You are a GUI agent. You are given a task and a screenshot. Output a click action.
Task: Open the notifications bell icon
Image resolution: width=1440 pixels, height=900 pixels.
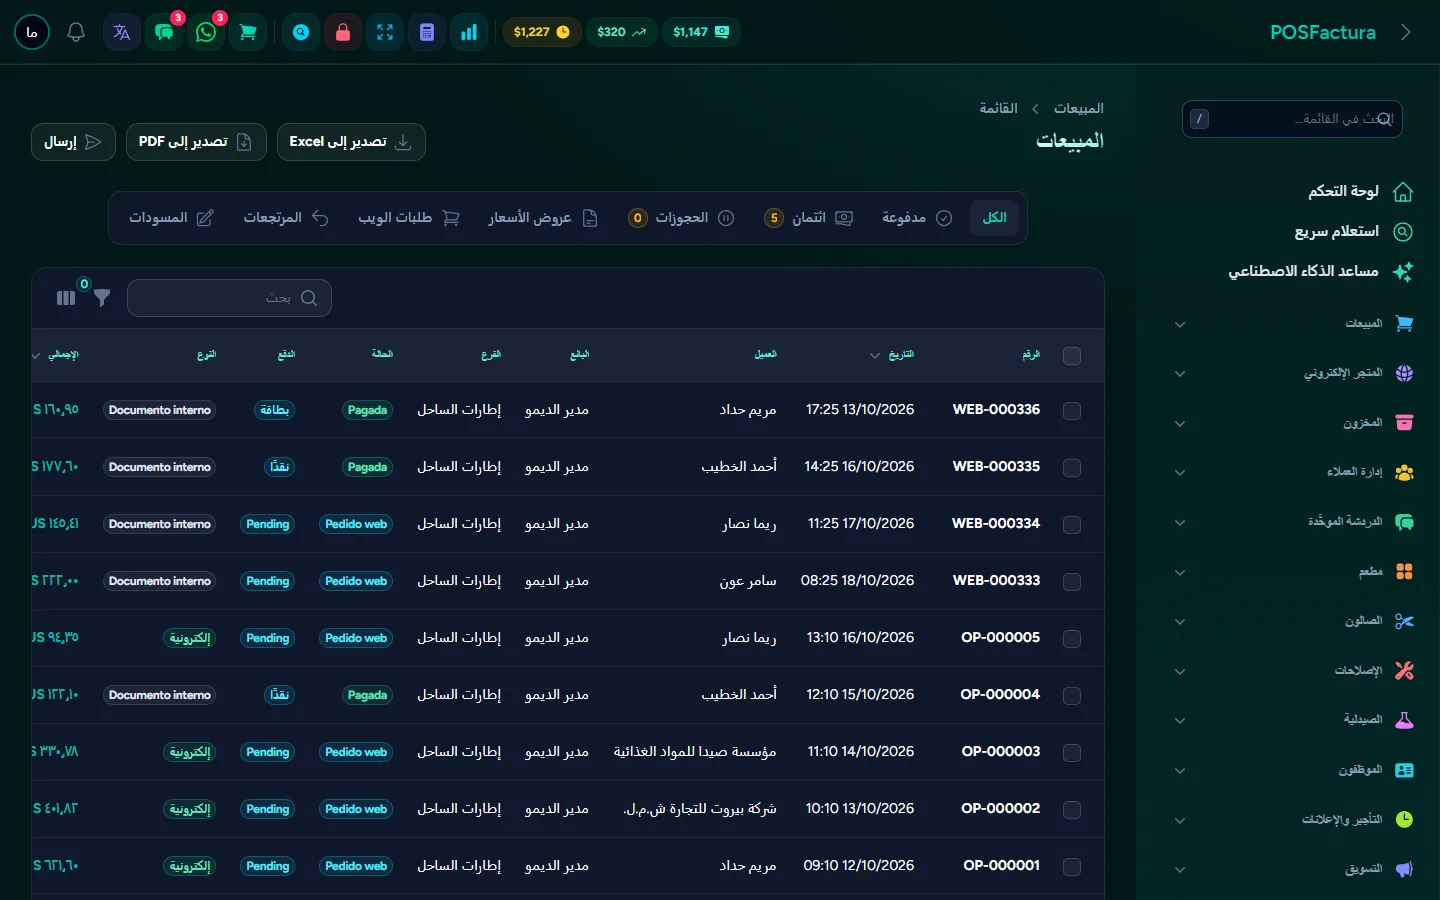click(x=76, y=32)
